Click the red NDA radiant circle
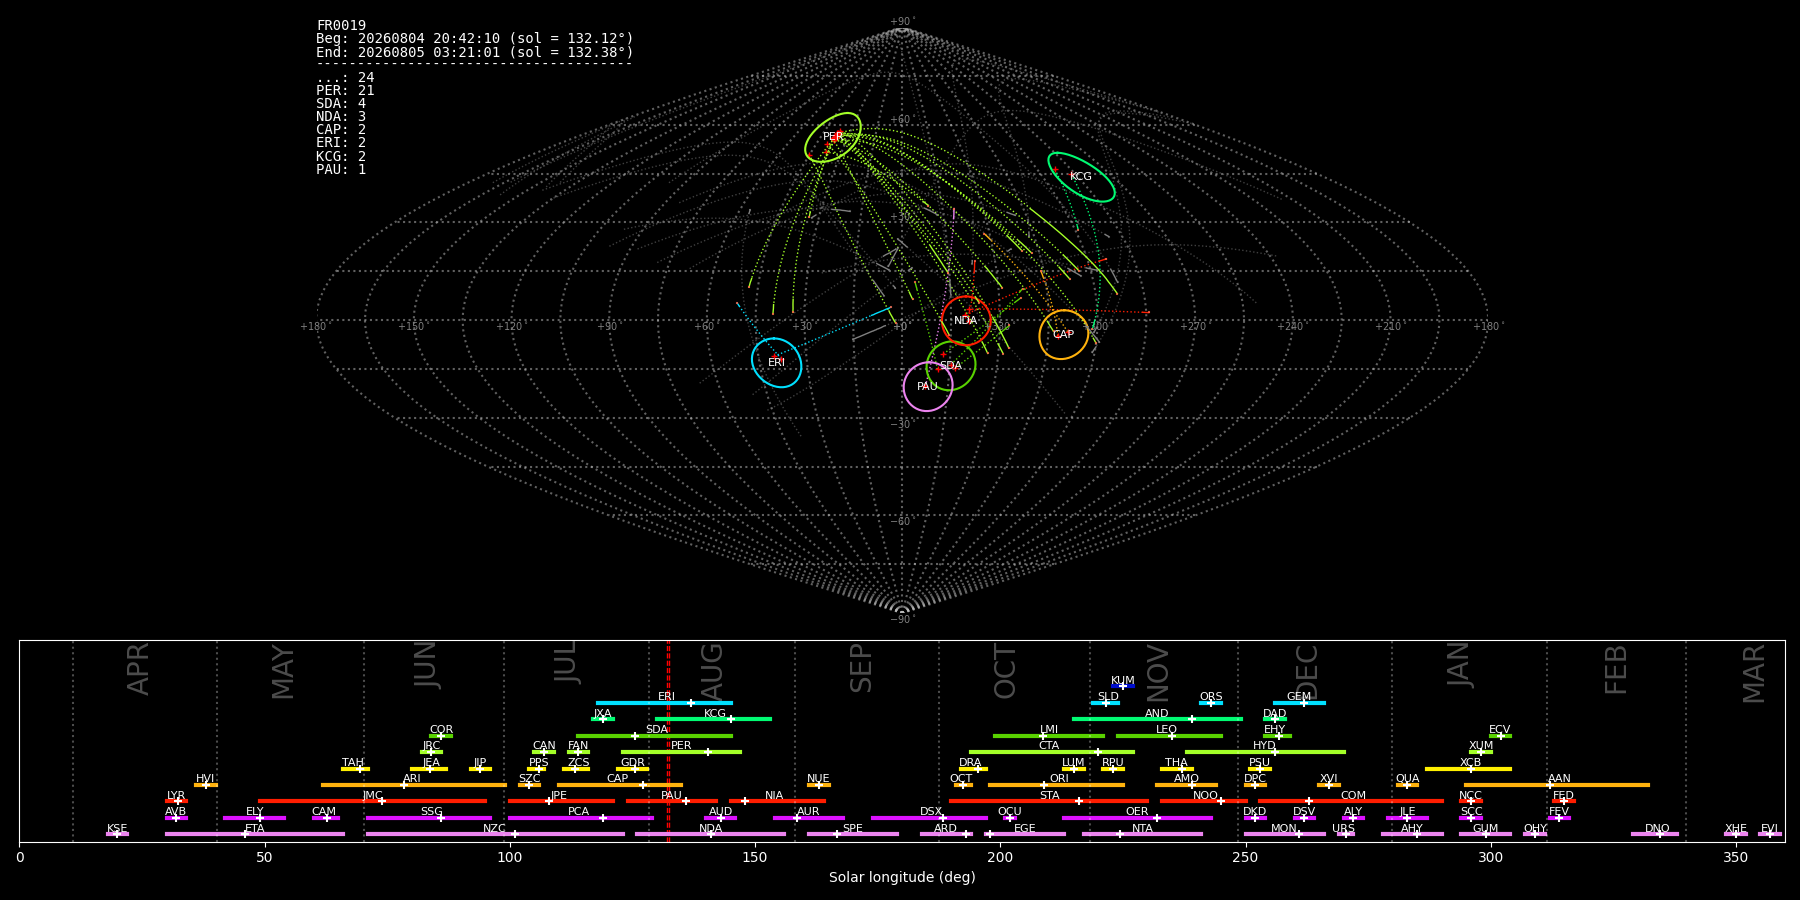 coord(966,321)
